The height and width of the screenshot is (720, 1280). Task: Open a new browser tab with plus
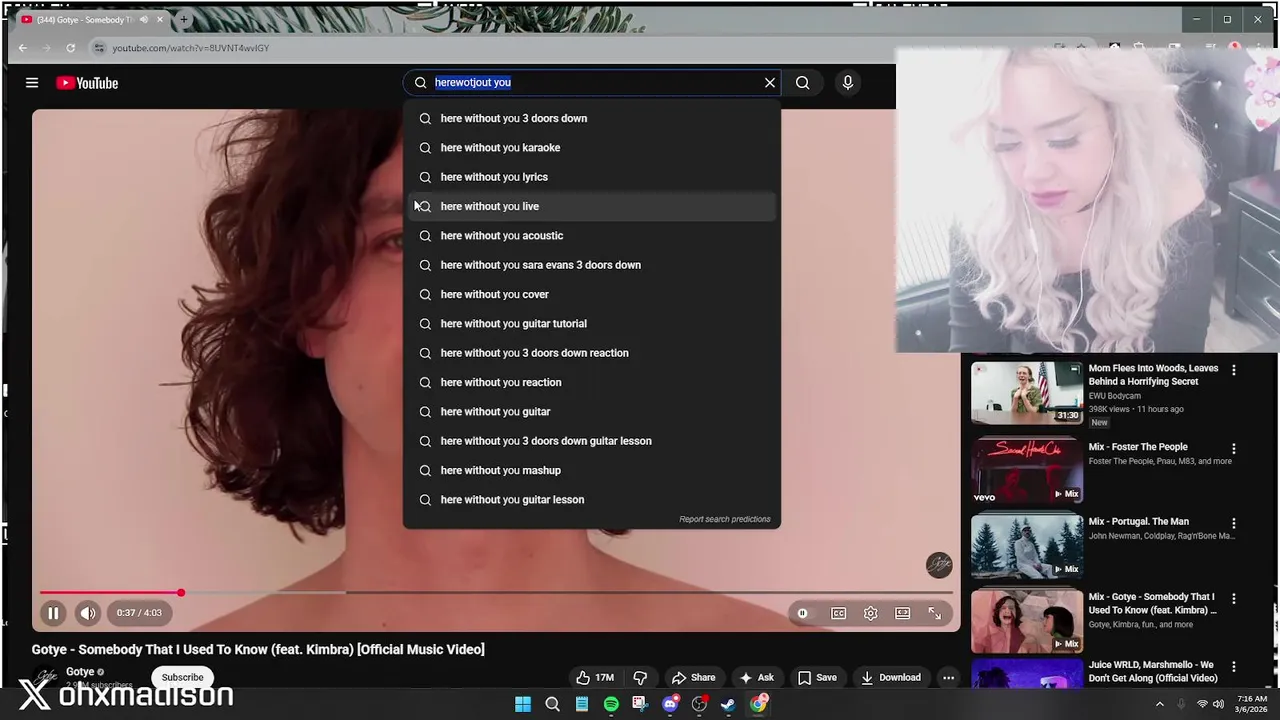pos(183,20)
